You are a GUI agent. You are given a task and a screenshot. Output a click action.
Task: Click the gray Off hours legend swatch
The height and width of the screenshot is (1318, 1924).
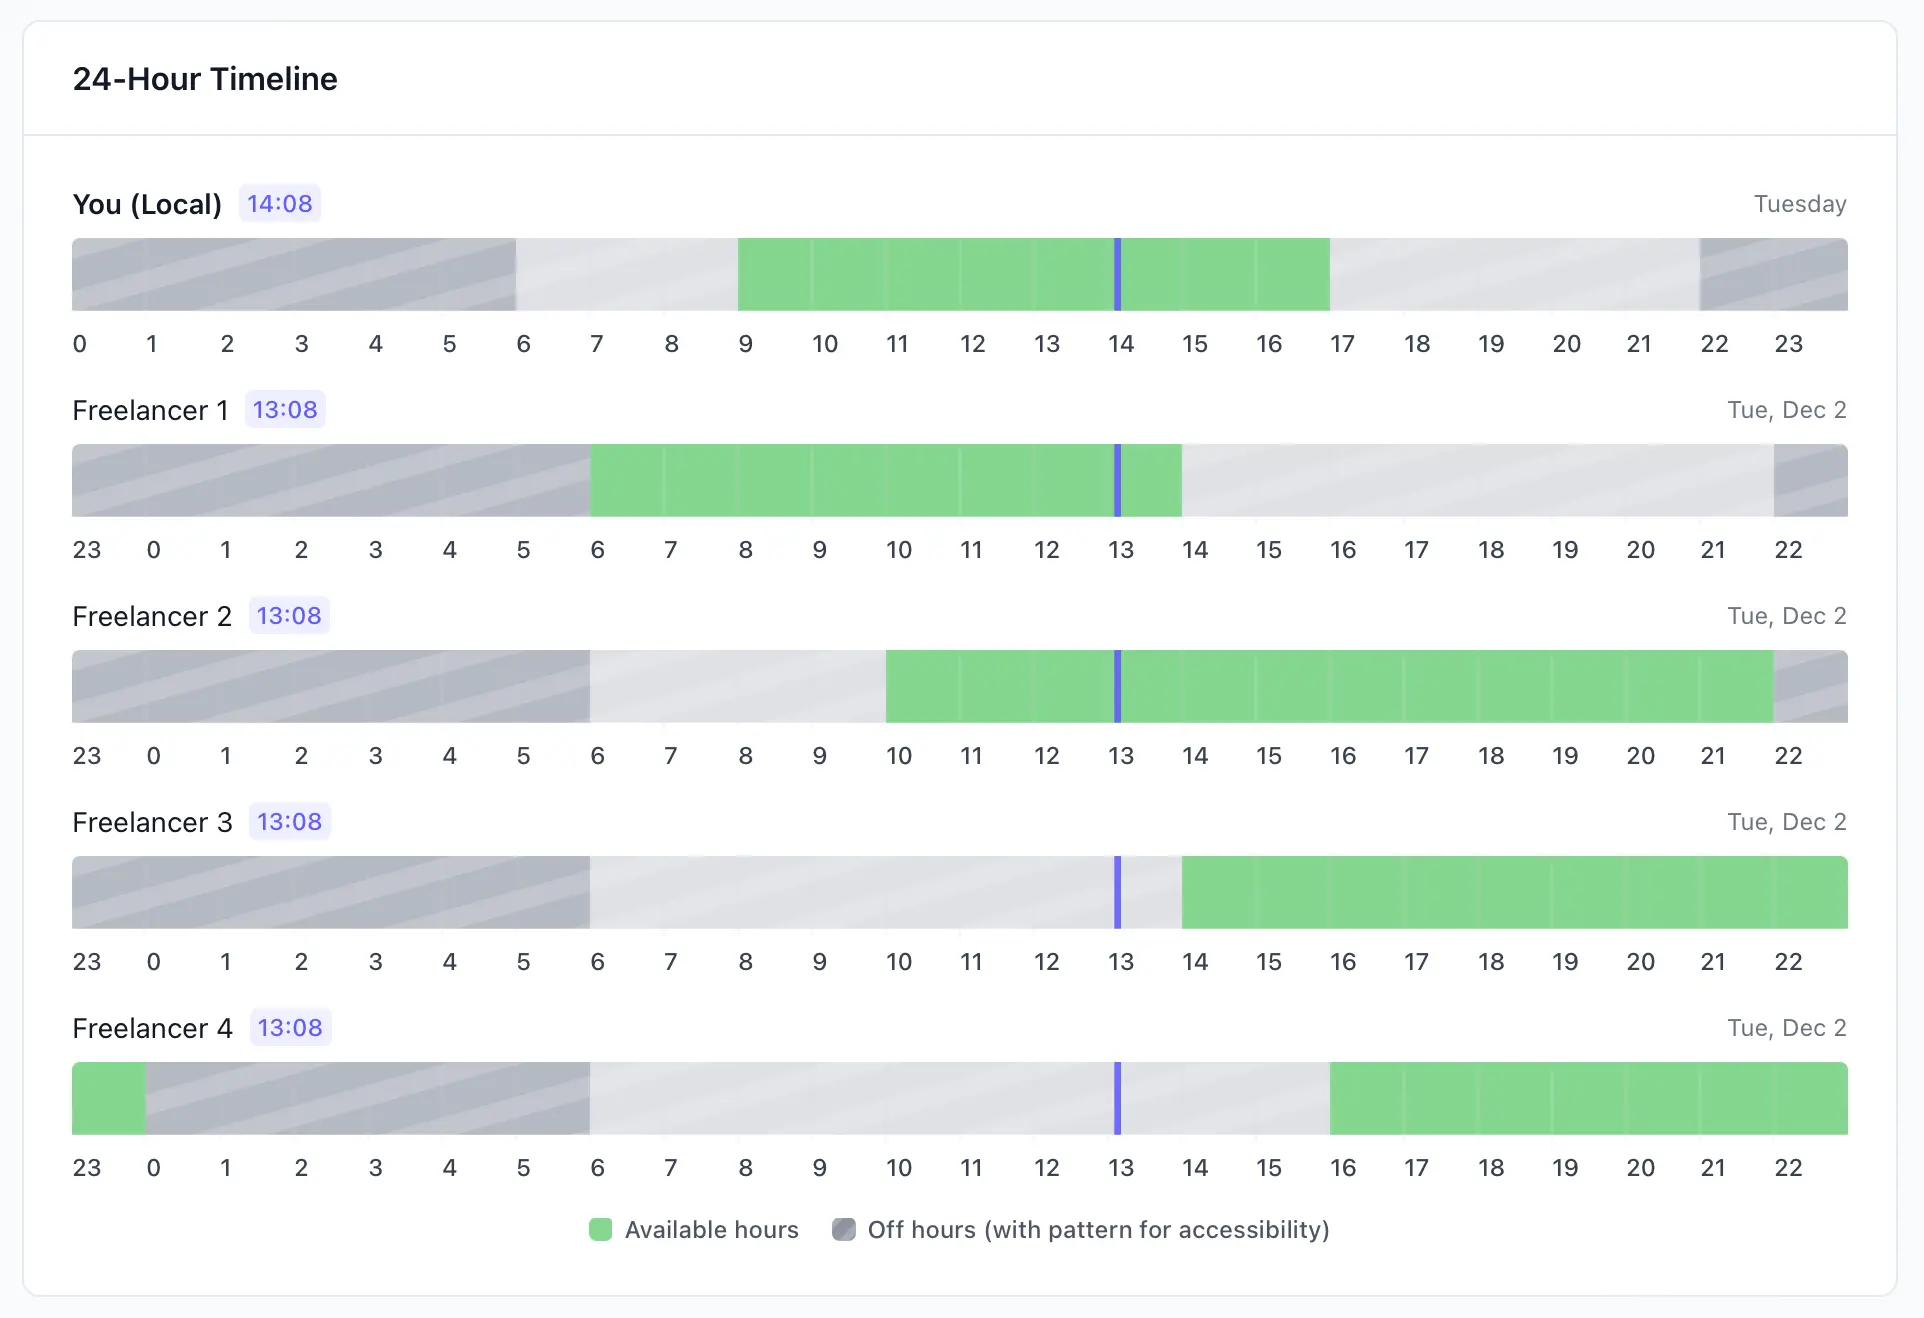(844, 1229)
